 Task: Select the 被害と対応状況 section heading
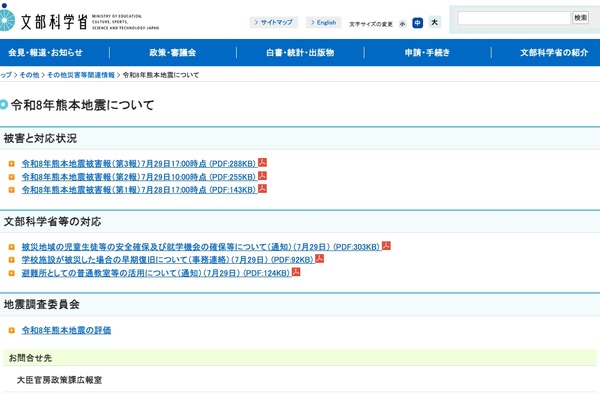[x=40, y=138]
